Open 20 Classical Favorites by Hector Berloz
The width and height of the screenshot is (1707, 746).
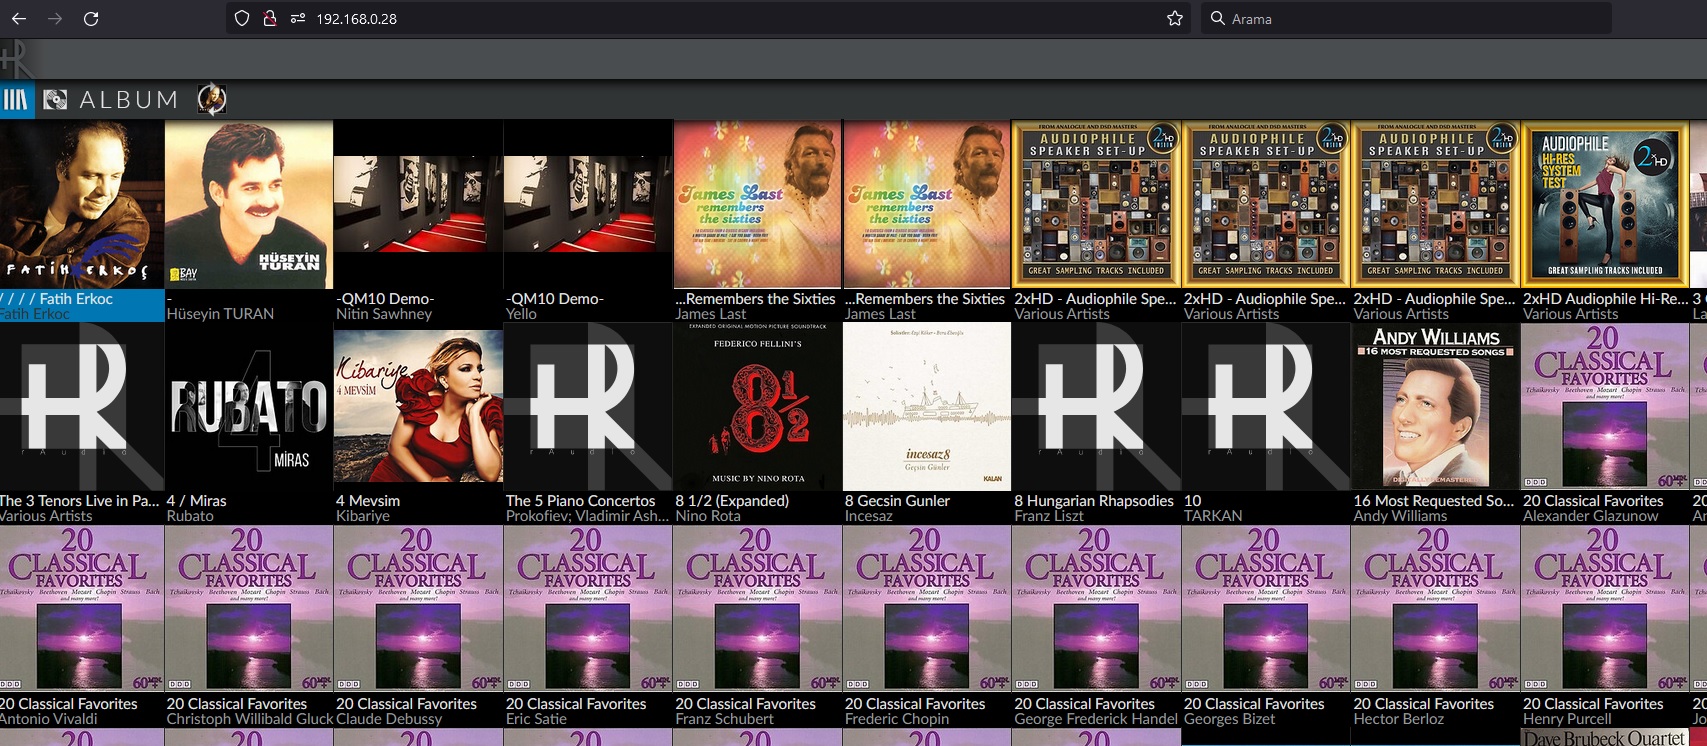pyautogui.click(x=1435, y=610)
